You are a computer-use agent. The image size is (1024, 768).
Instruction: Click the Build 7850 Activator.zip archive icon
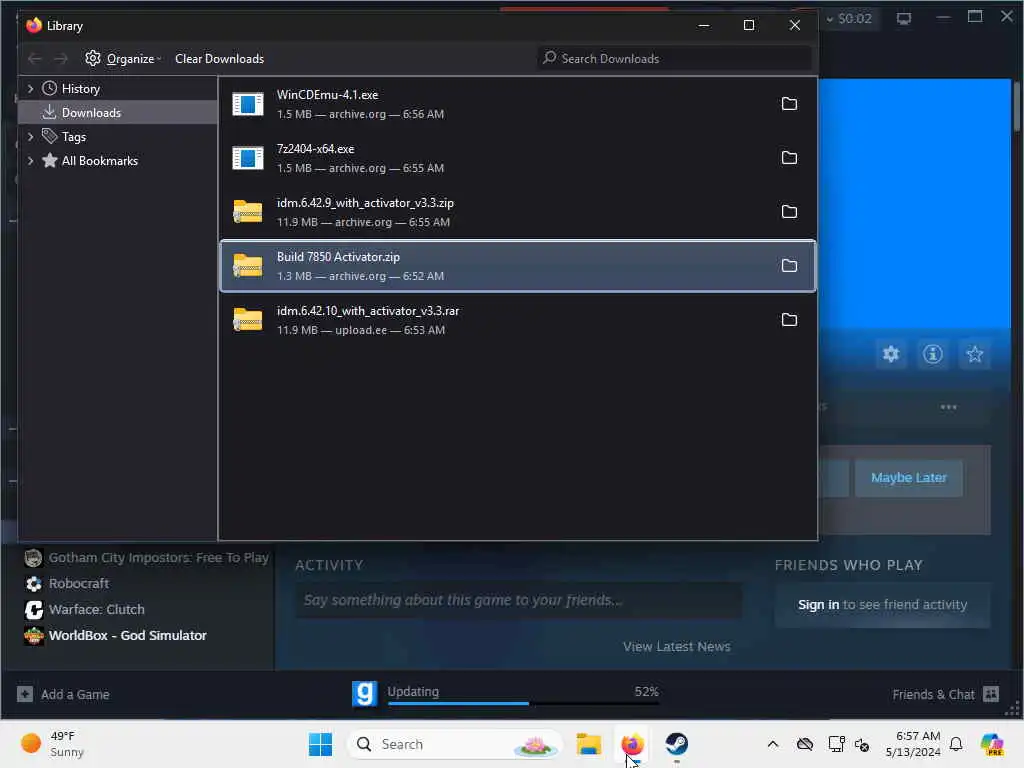point(248,266)
